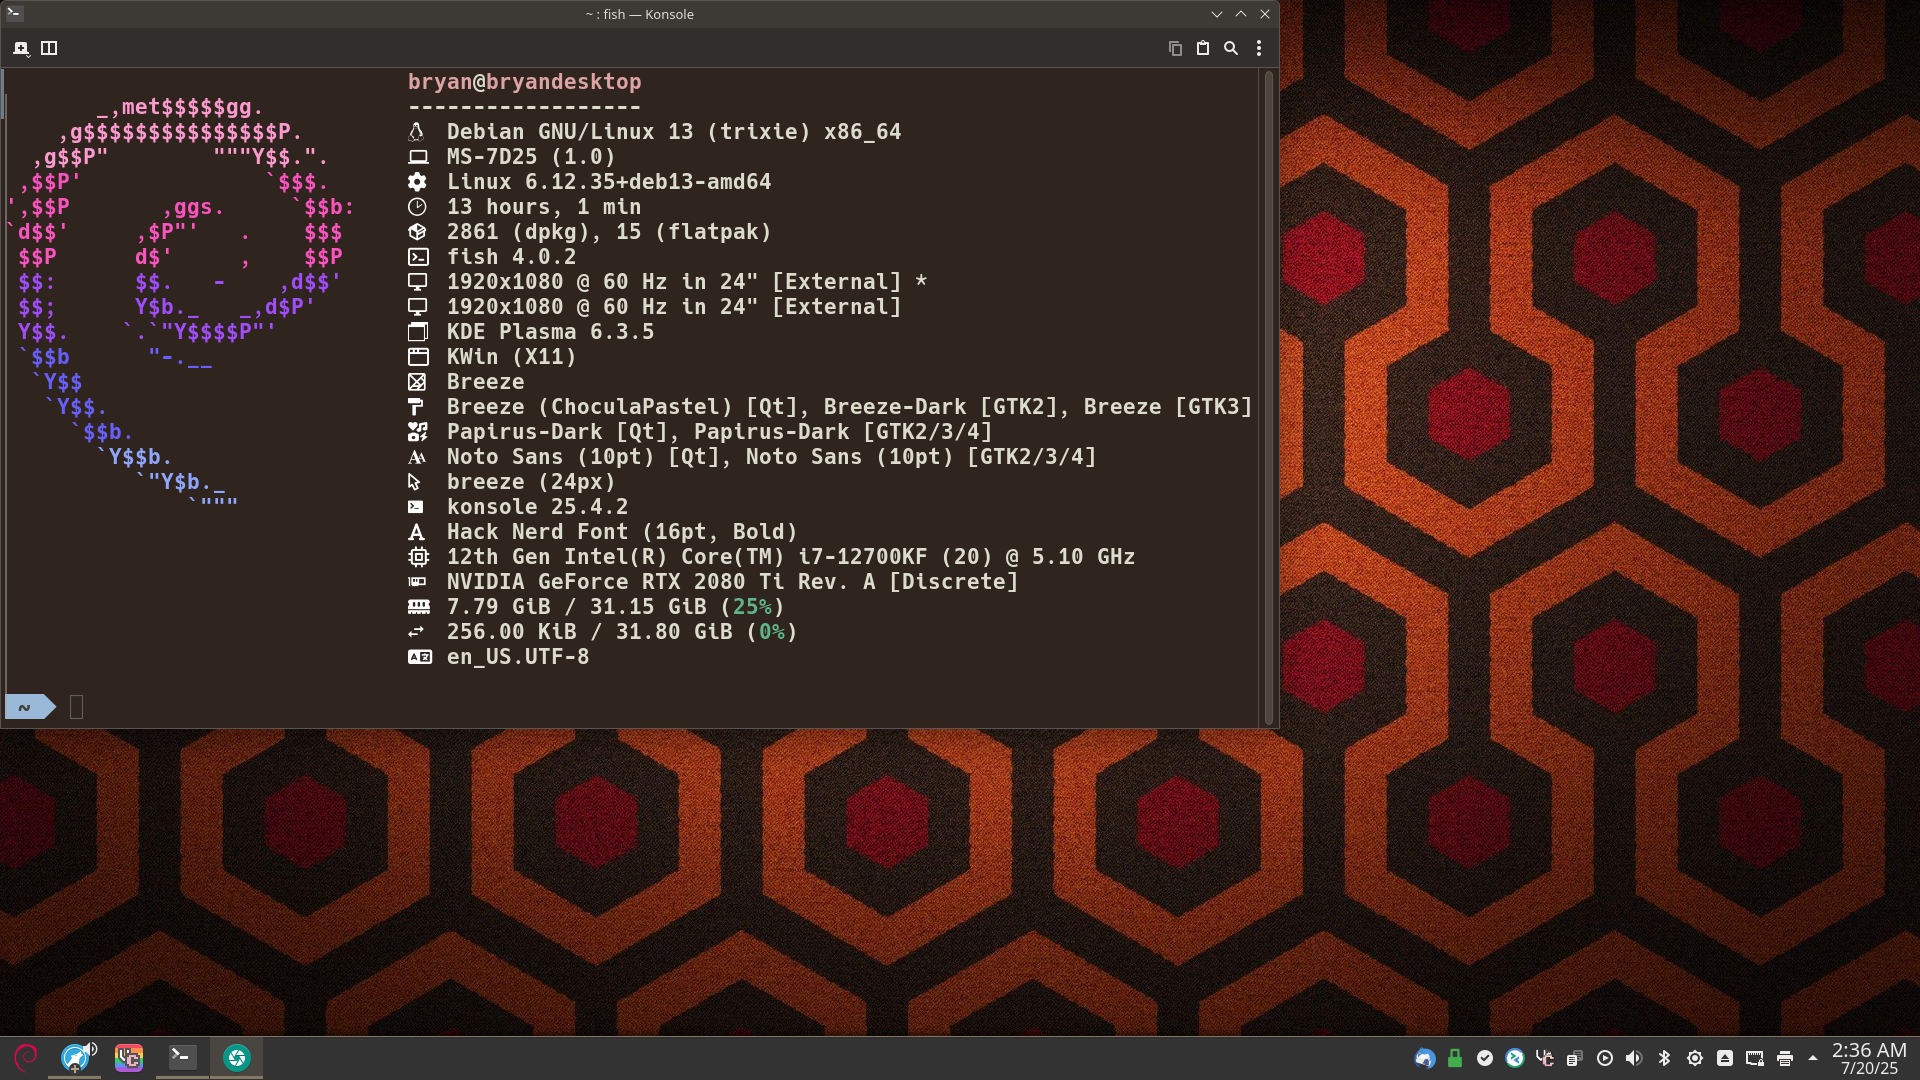1920x1080 pixels.
Task: Open the clipboard tray applet
Action: coord(1575,1058)
